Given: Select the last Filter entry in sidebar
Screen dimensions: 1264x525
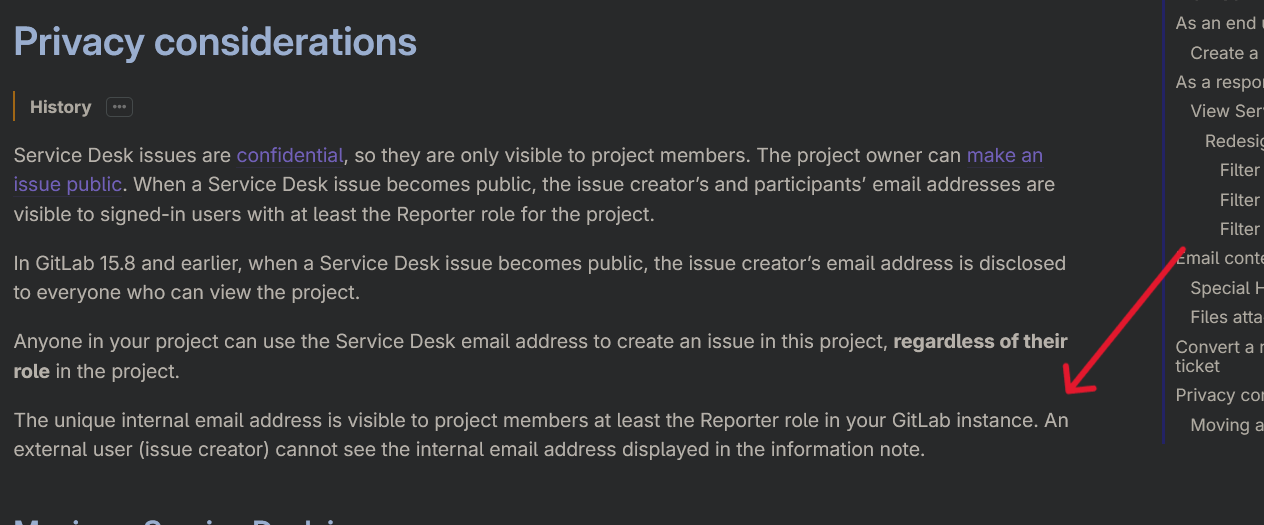Looking at the screenshot, I should pyautogui.click(x=1240, y=228).
